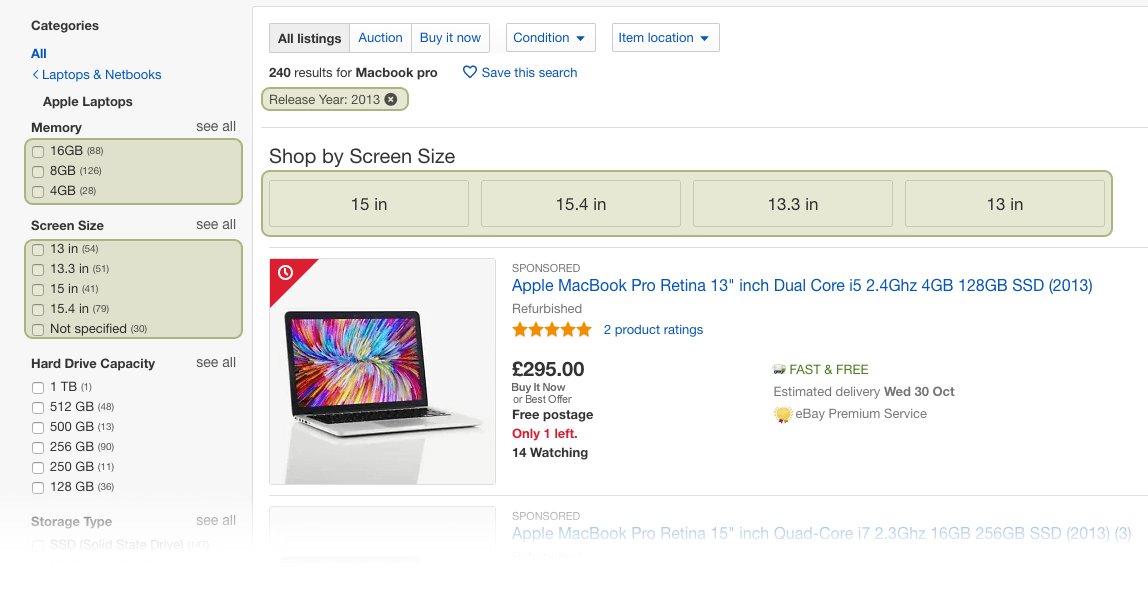Image resolution: width=1148 pixels, height=600 pixels.
Task: Click the eBay Premium Service badge icon
Action: (783, 415)
